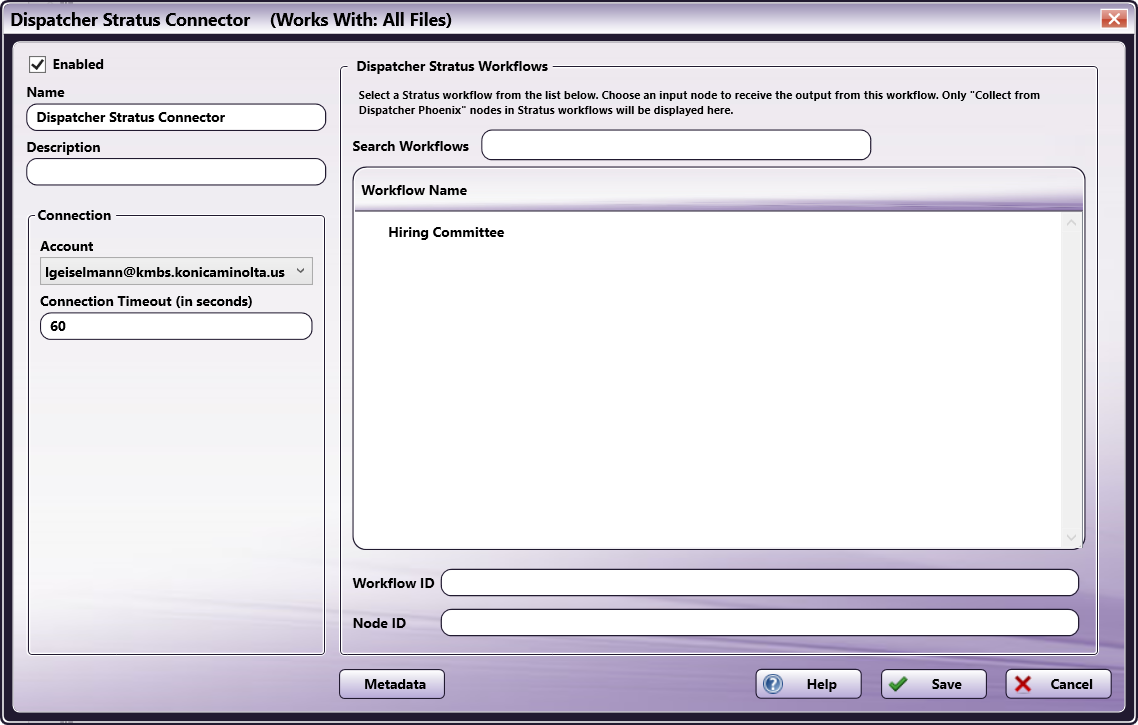Click the Connection Timeout field
The image size is (1138, 725).
(x=176, y=326)
